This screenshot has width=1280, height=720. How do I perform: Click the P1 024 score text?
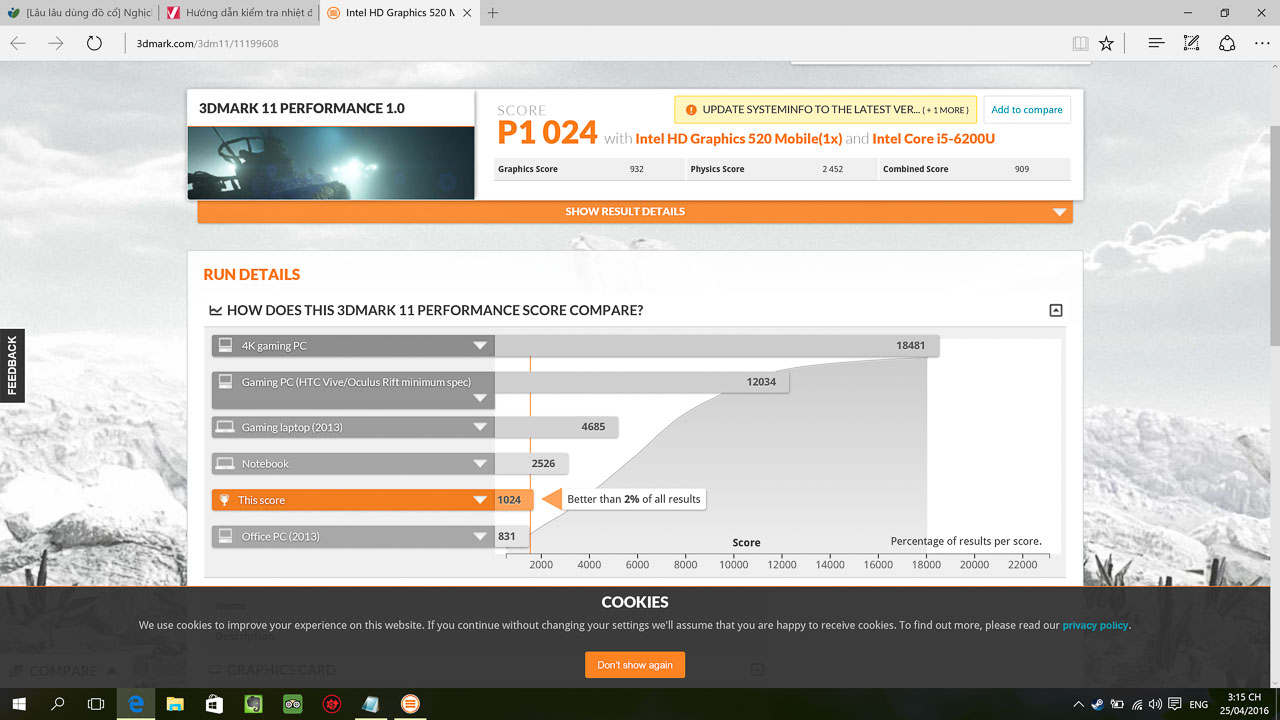pyautogui.click(x=547, y=133)
